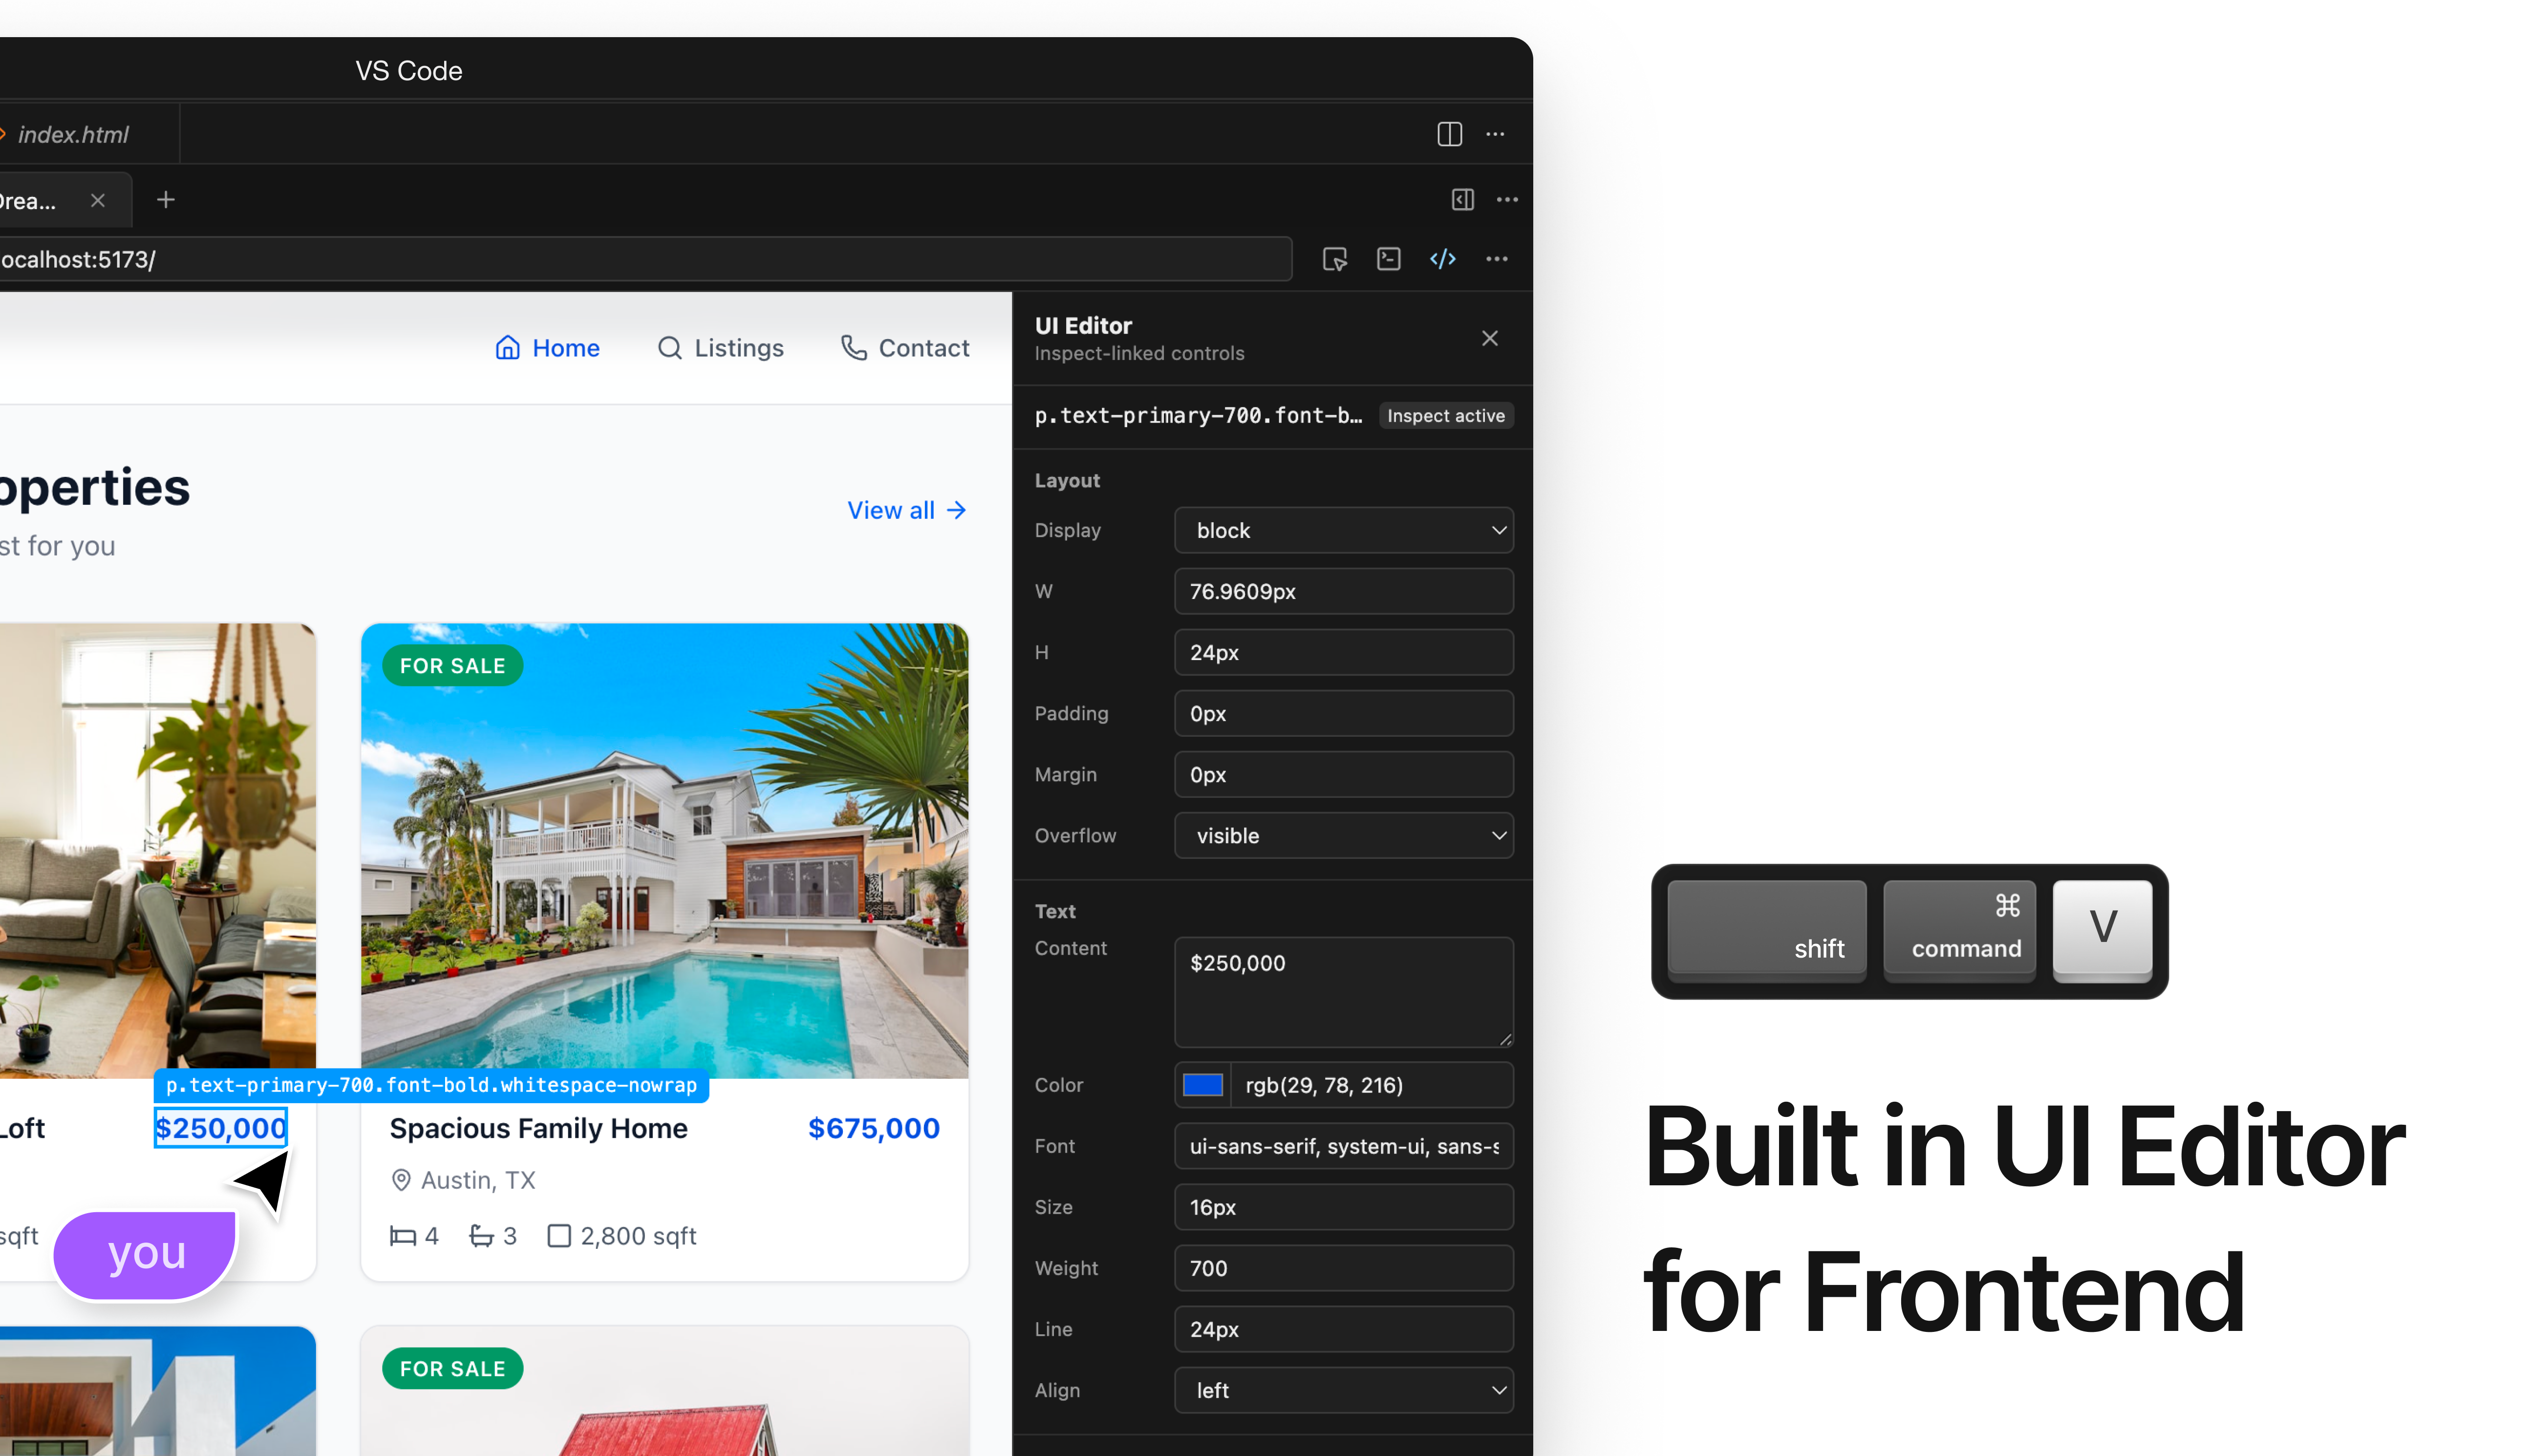This screenshot has height=1456, width=2531.
Task: Open a new browser tab with plus
Action: (166, 200)
